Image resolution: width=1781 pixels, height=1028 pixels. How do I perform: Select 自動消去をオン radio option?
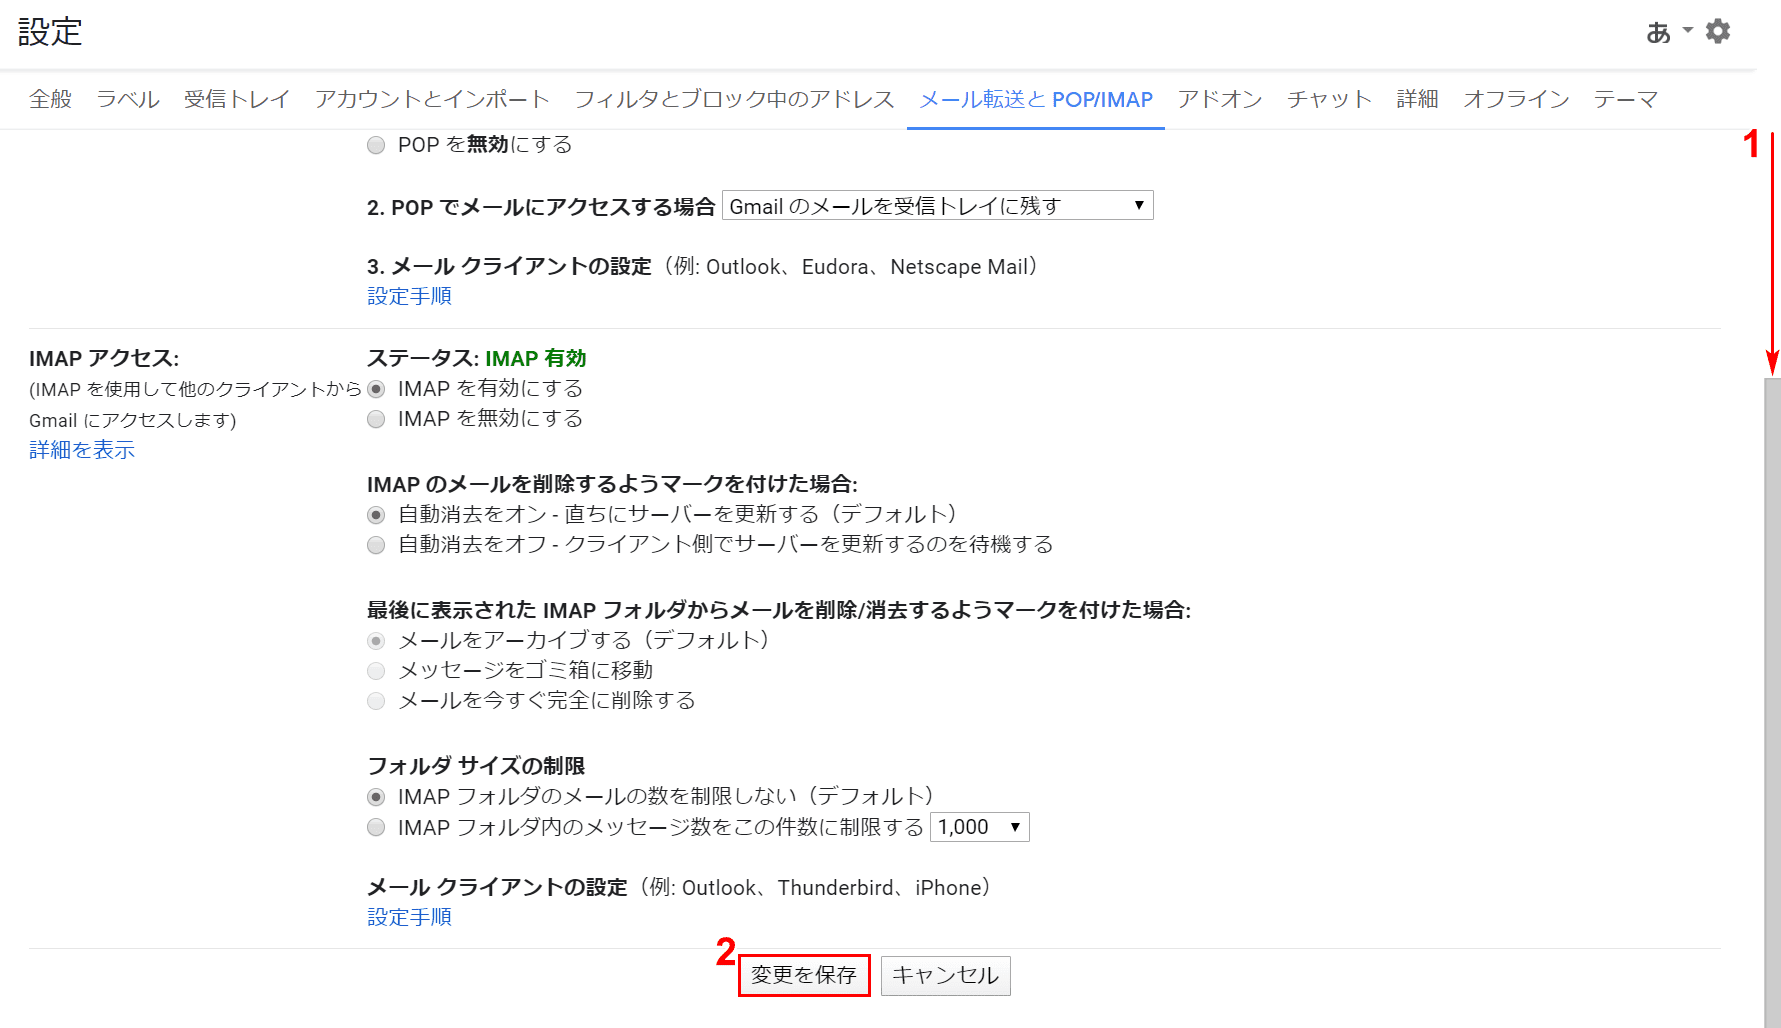(x=376, y=515)
